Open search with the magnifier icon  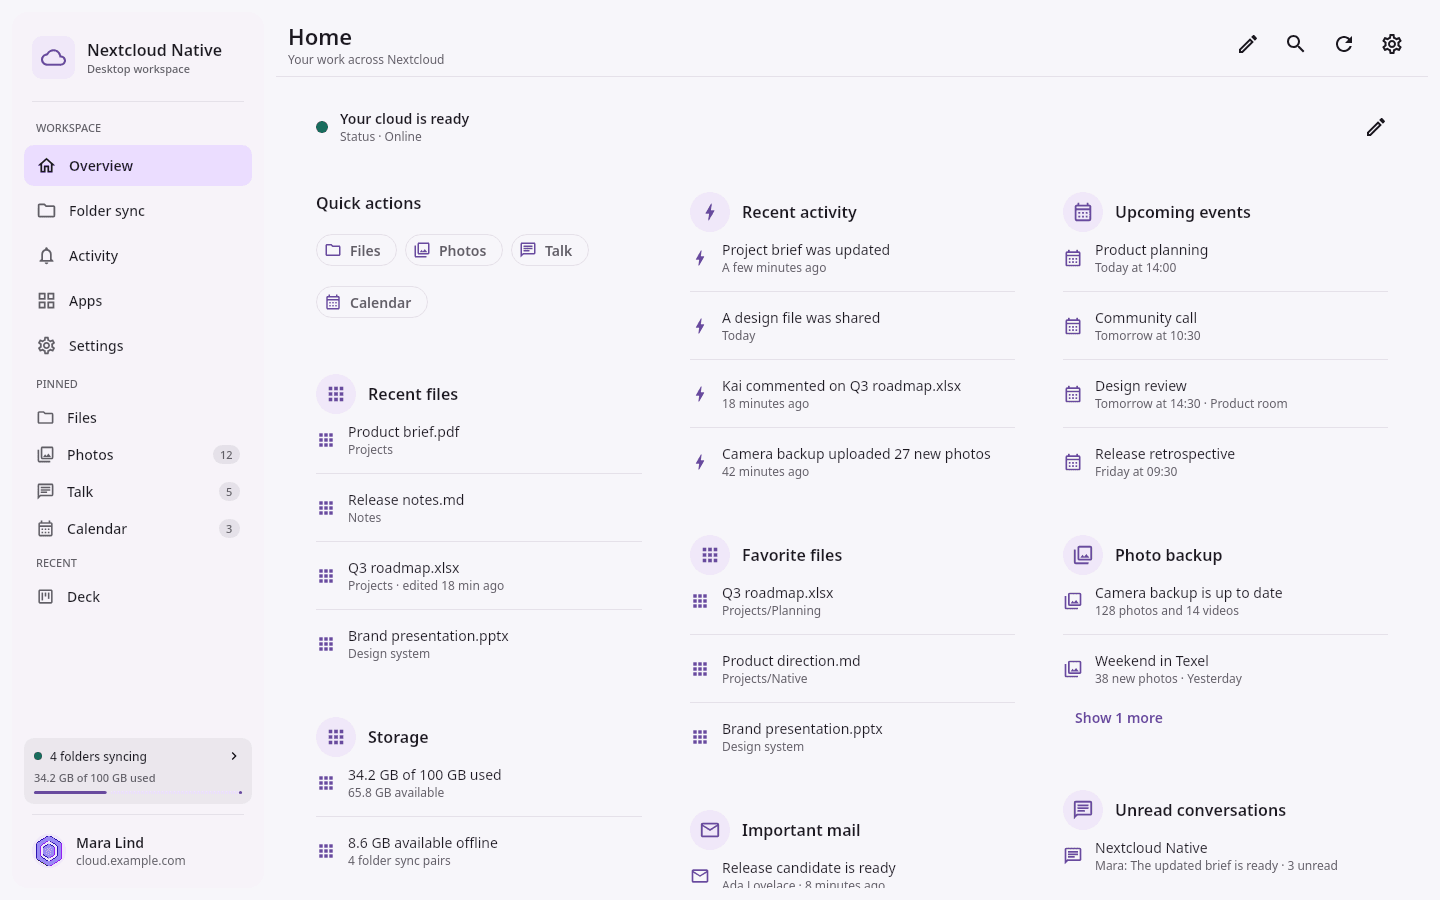[x=1296, y=44]
